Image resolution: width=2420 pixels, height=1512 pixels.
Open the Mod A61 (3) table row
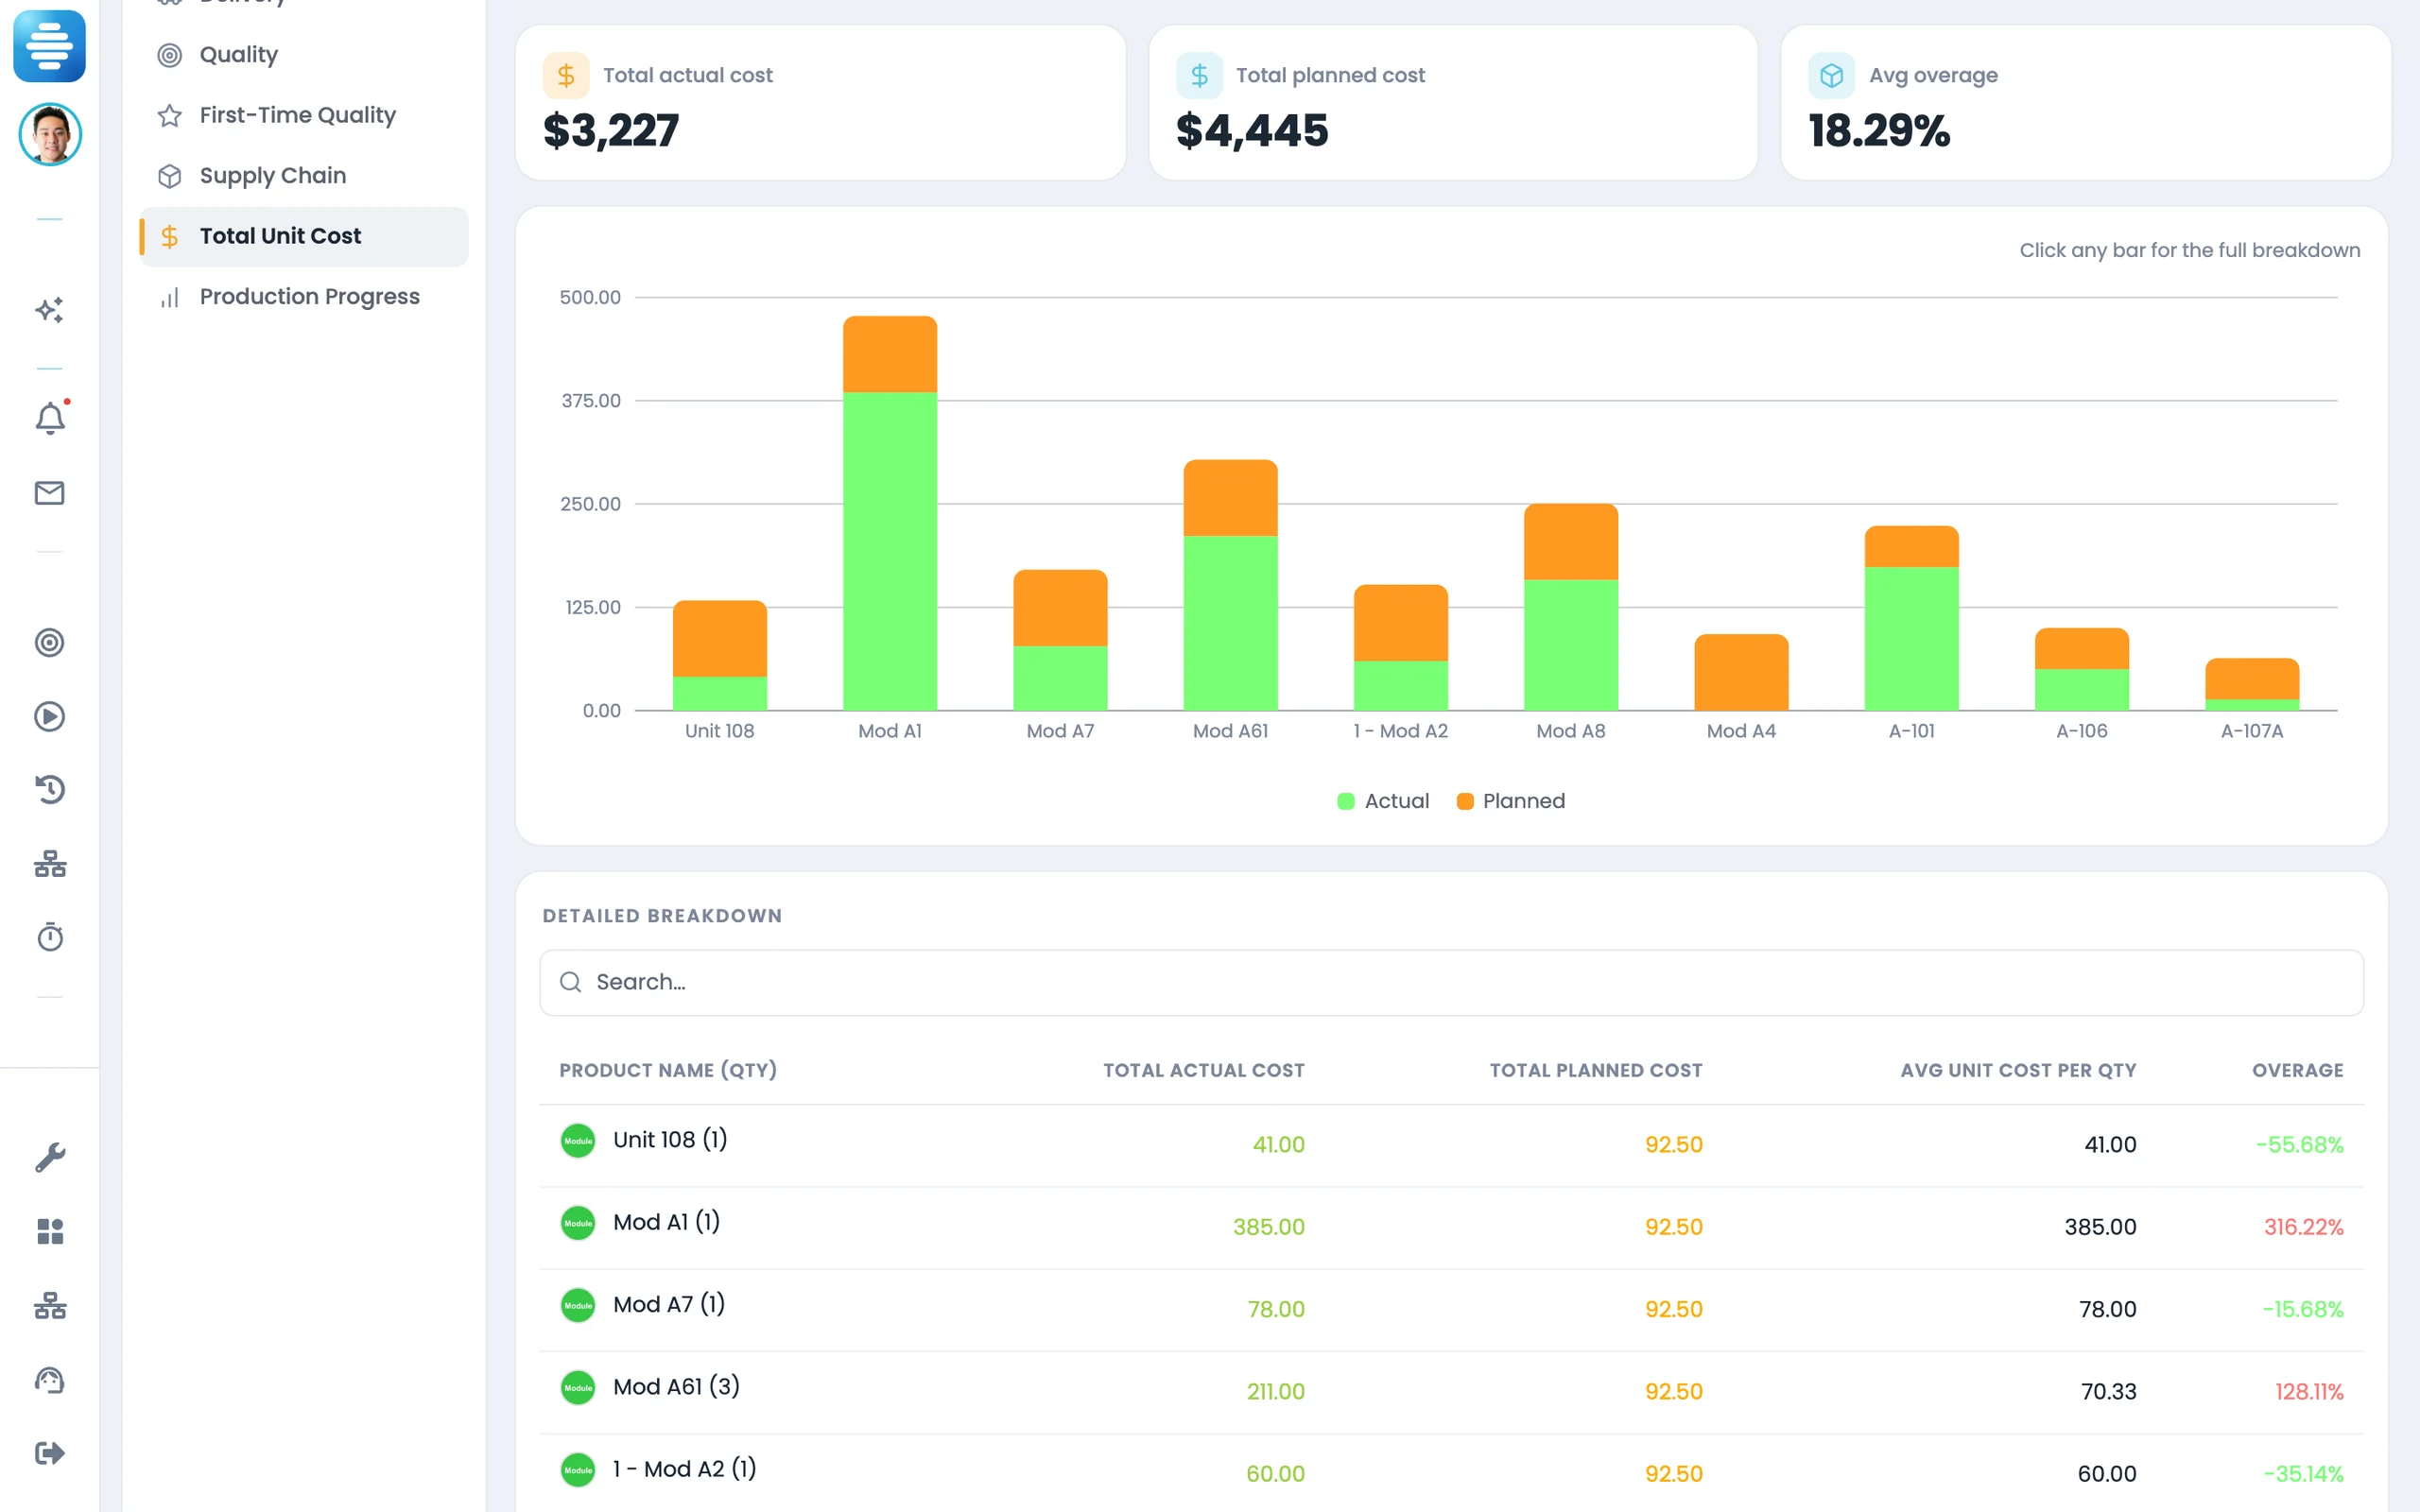1451,1391
